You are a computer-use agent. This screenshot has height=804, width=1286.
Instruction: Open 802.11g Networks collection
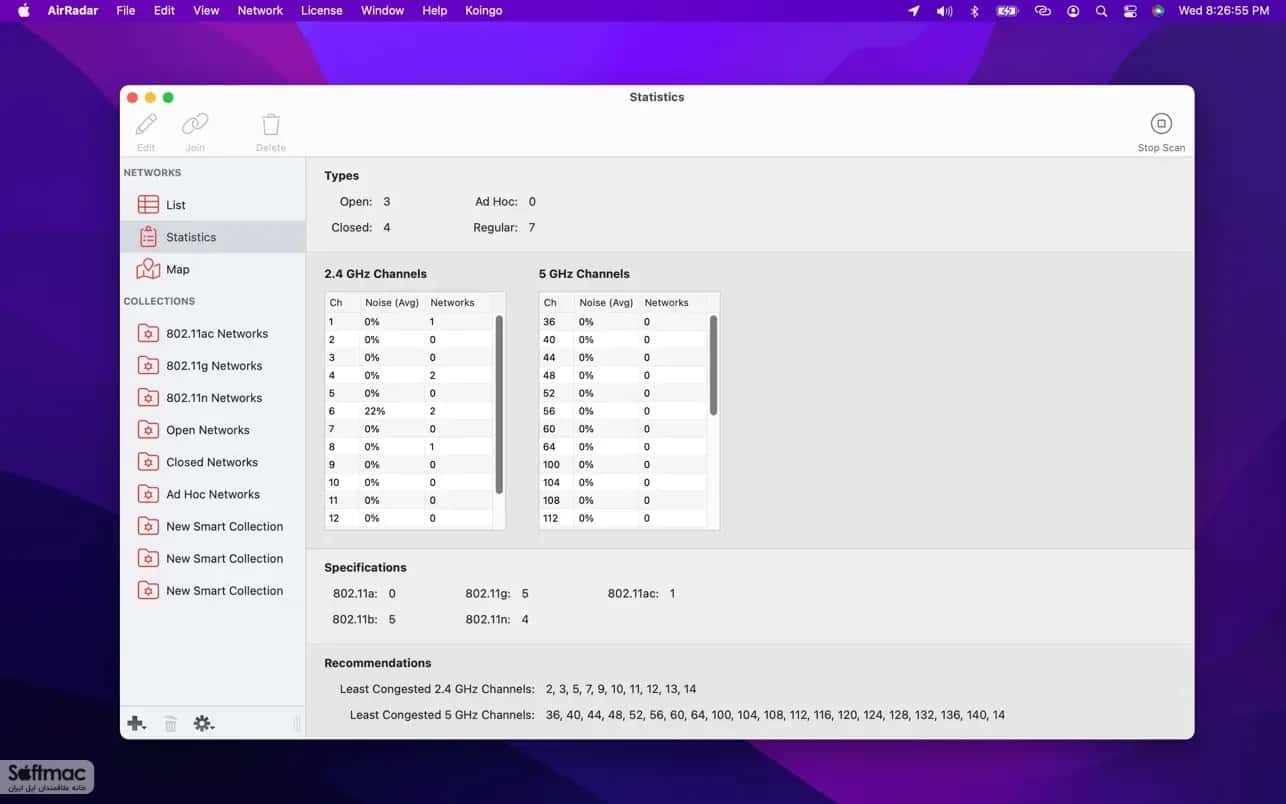212,366
